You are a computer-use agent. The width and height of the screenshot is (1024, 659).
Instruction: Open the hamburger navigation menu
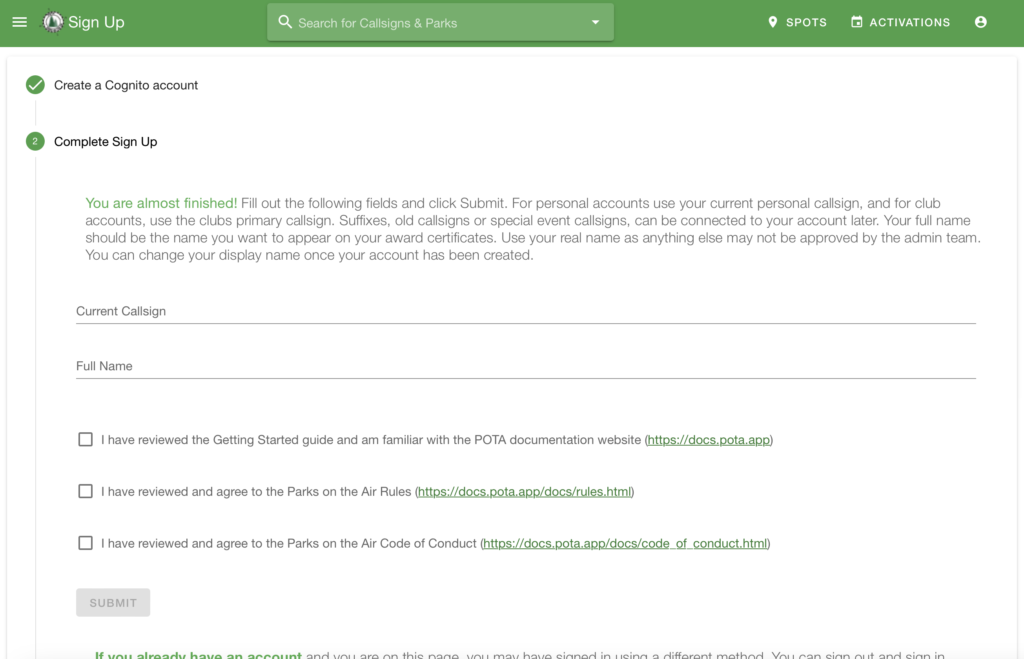pyautogui.click(x=19, y=22)
